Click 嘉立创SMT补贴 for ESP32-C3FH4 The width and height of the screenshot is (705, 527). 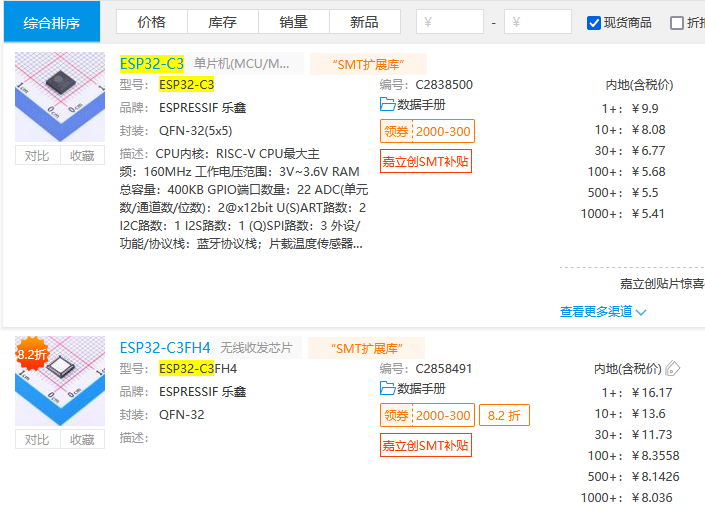click(x=426, y=445)
